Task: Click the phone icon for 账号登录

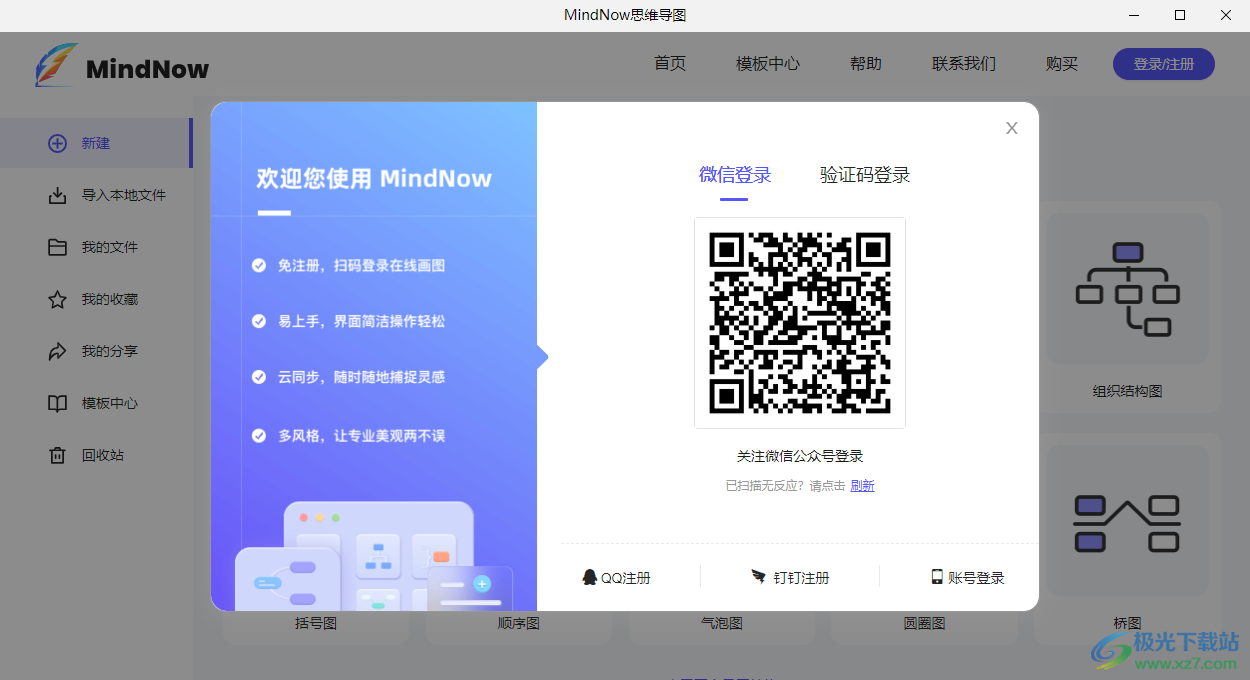Action: (x=937, y=577)
